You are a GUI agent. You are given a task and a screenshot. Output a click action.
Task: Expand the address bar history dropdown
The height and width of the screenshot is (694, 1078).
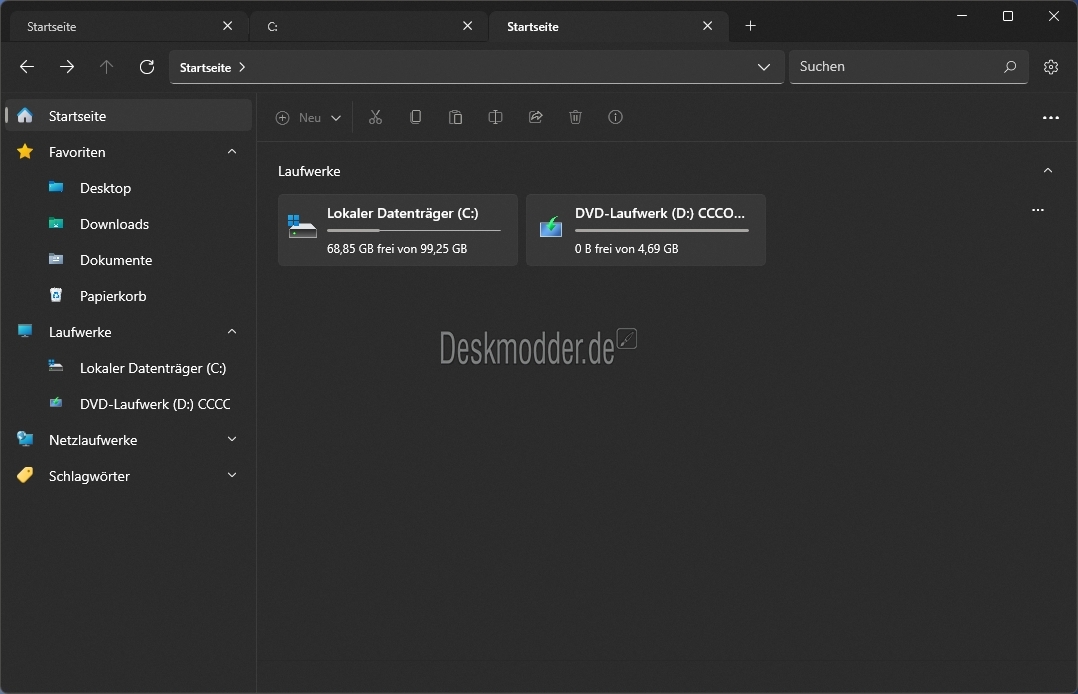pos(763,67)
